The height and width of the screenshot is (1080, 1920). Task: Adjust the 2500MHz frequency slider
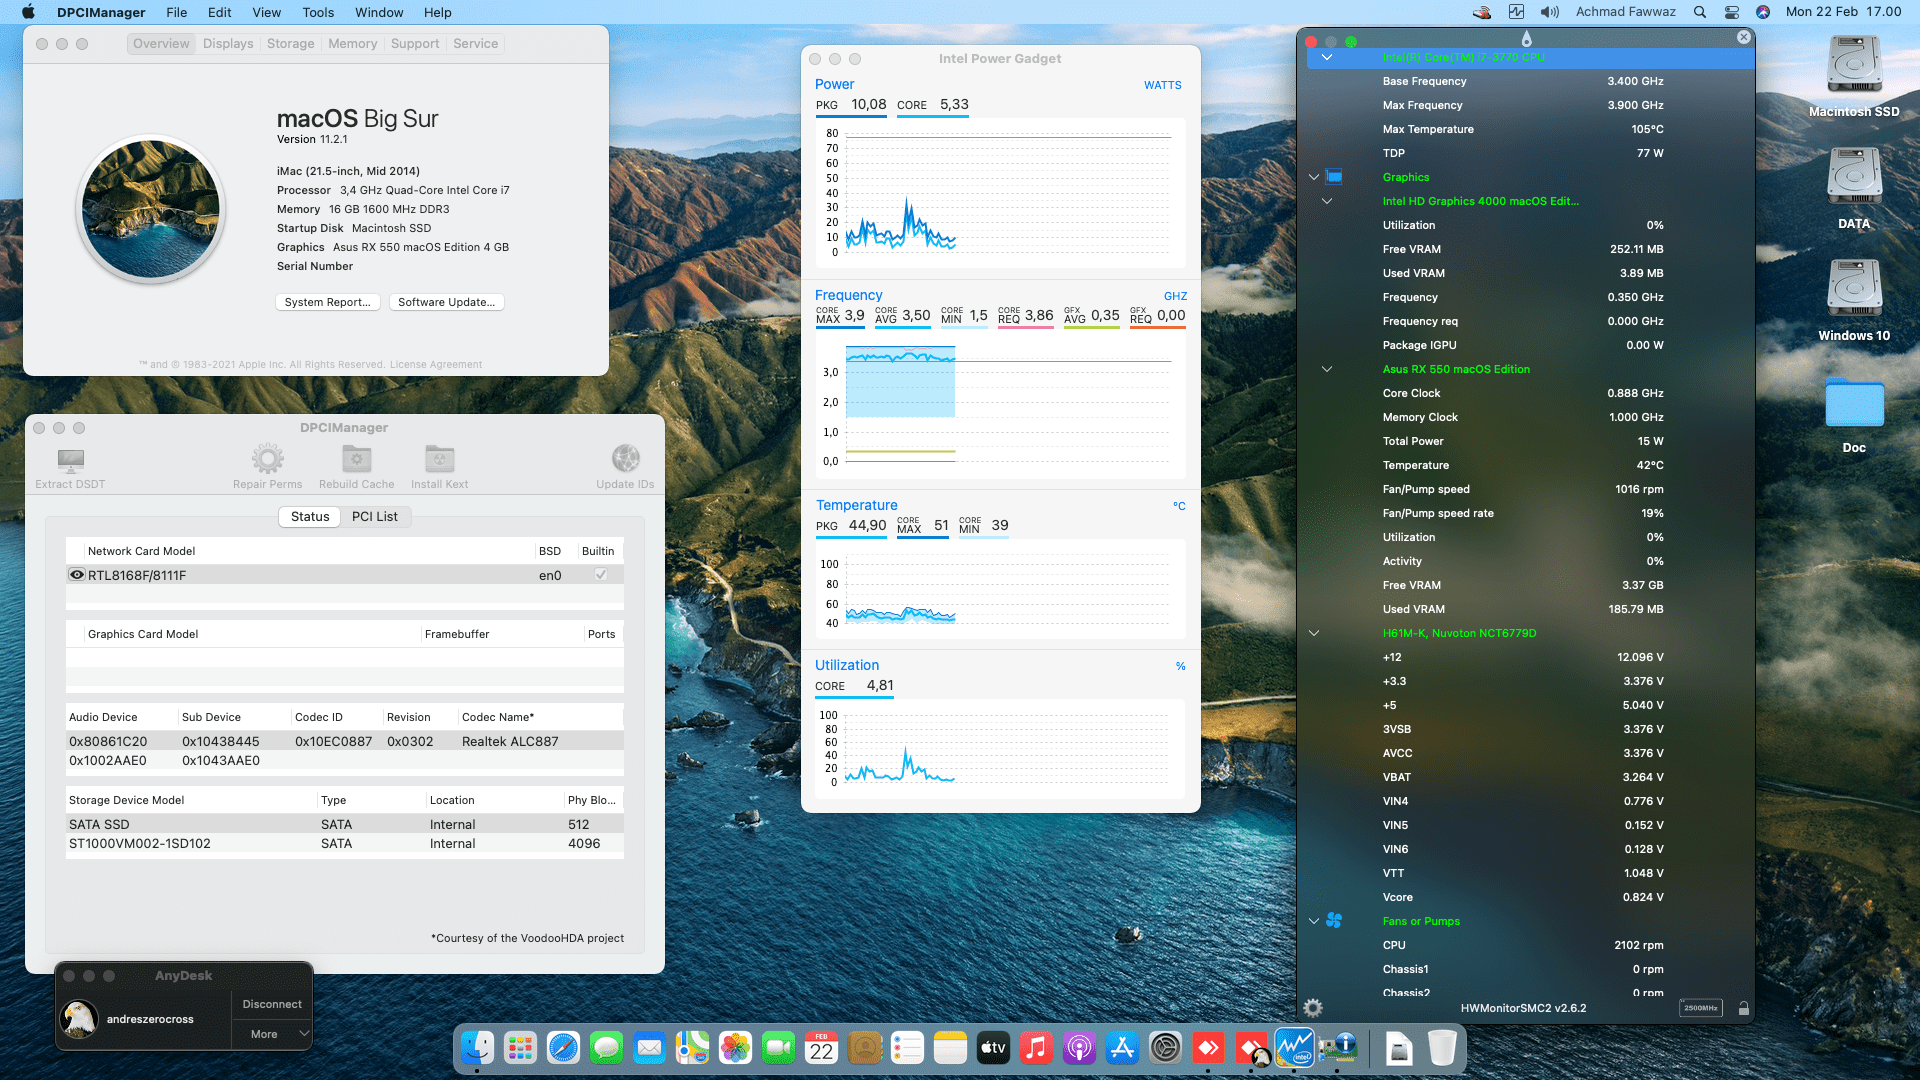[x=1703, y=1008]
